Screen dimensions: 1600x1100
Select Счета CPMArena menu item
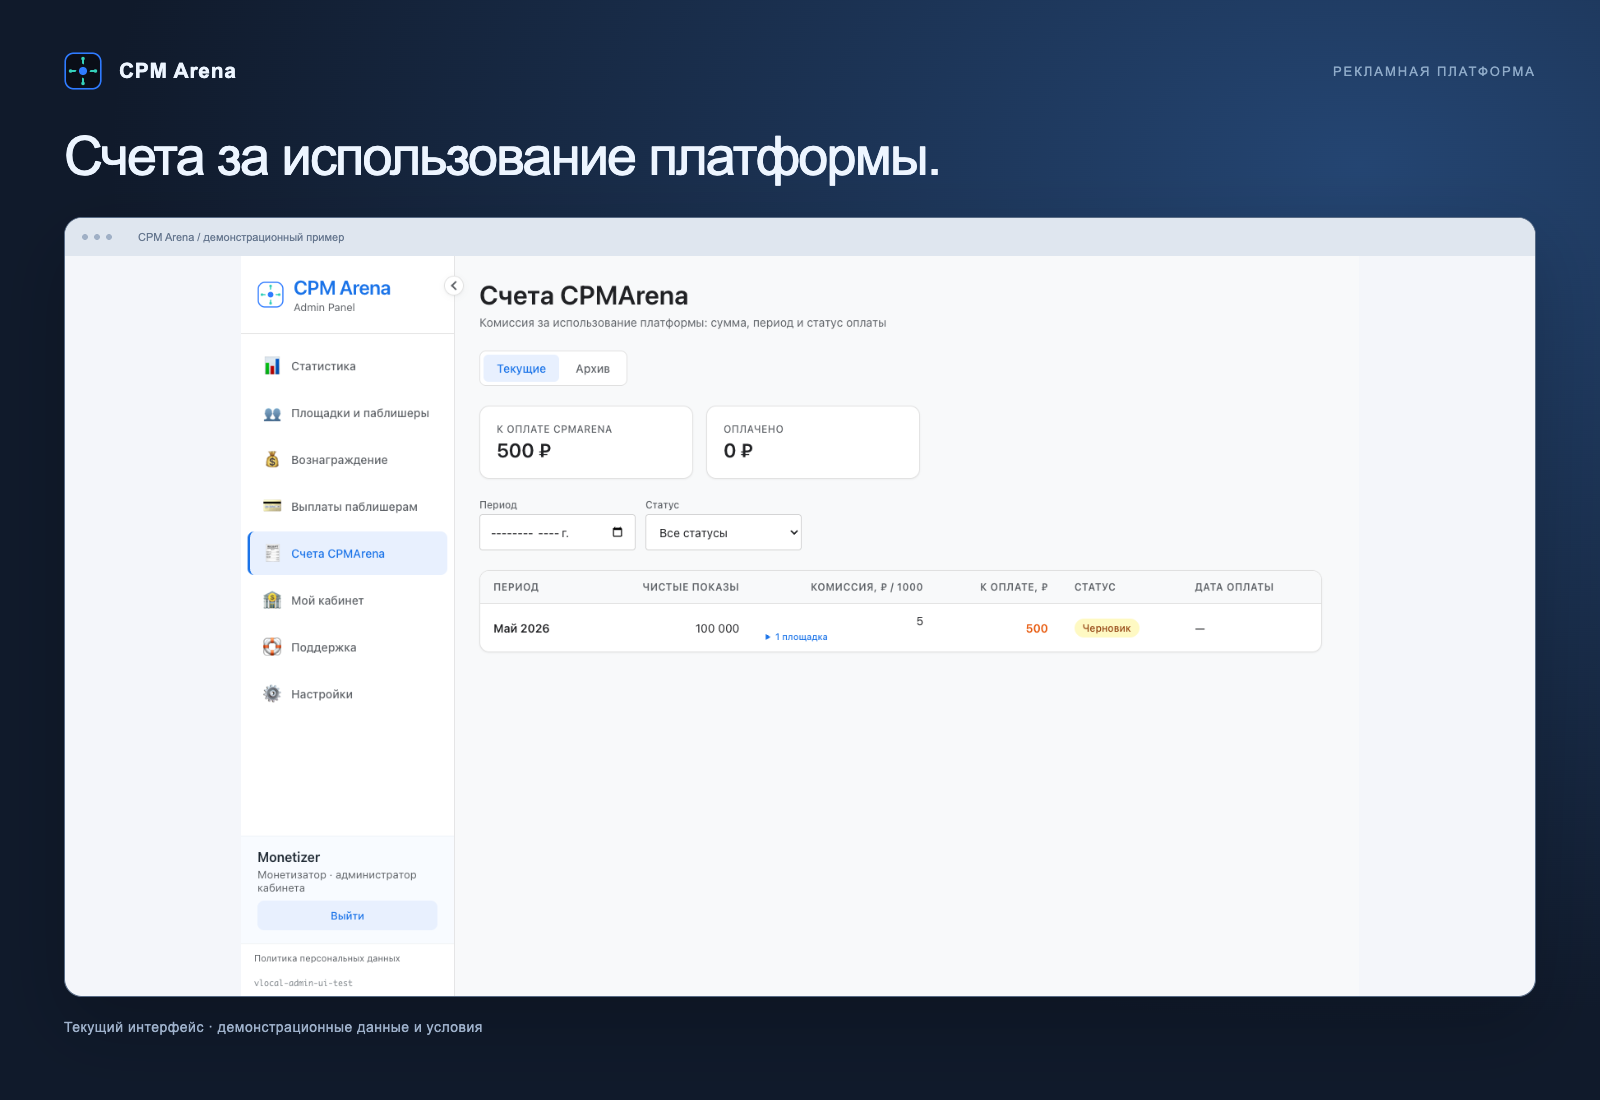(x=348, y=553)
